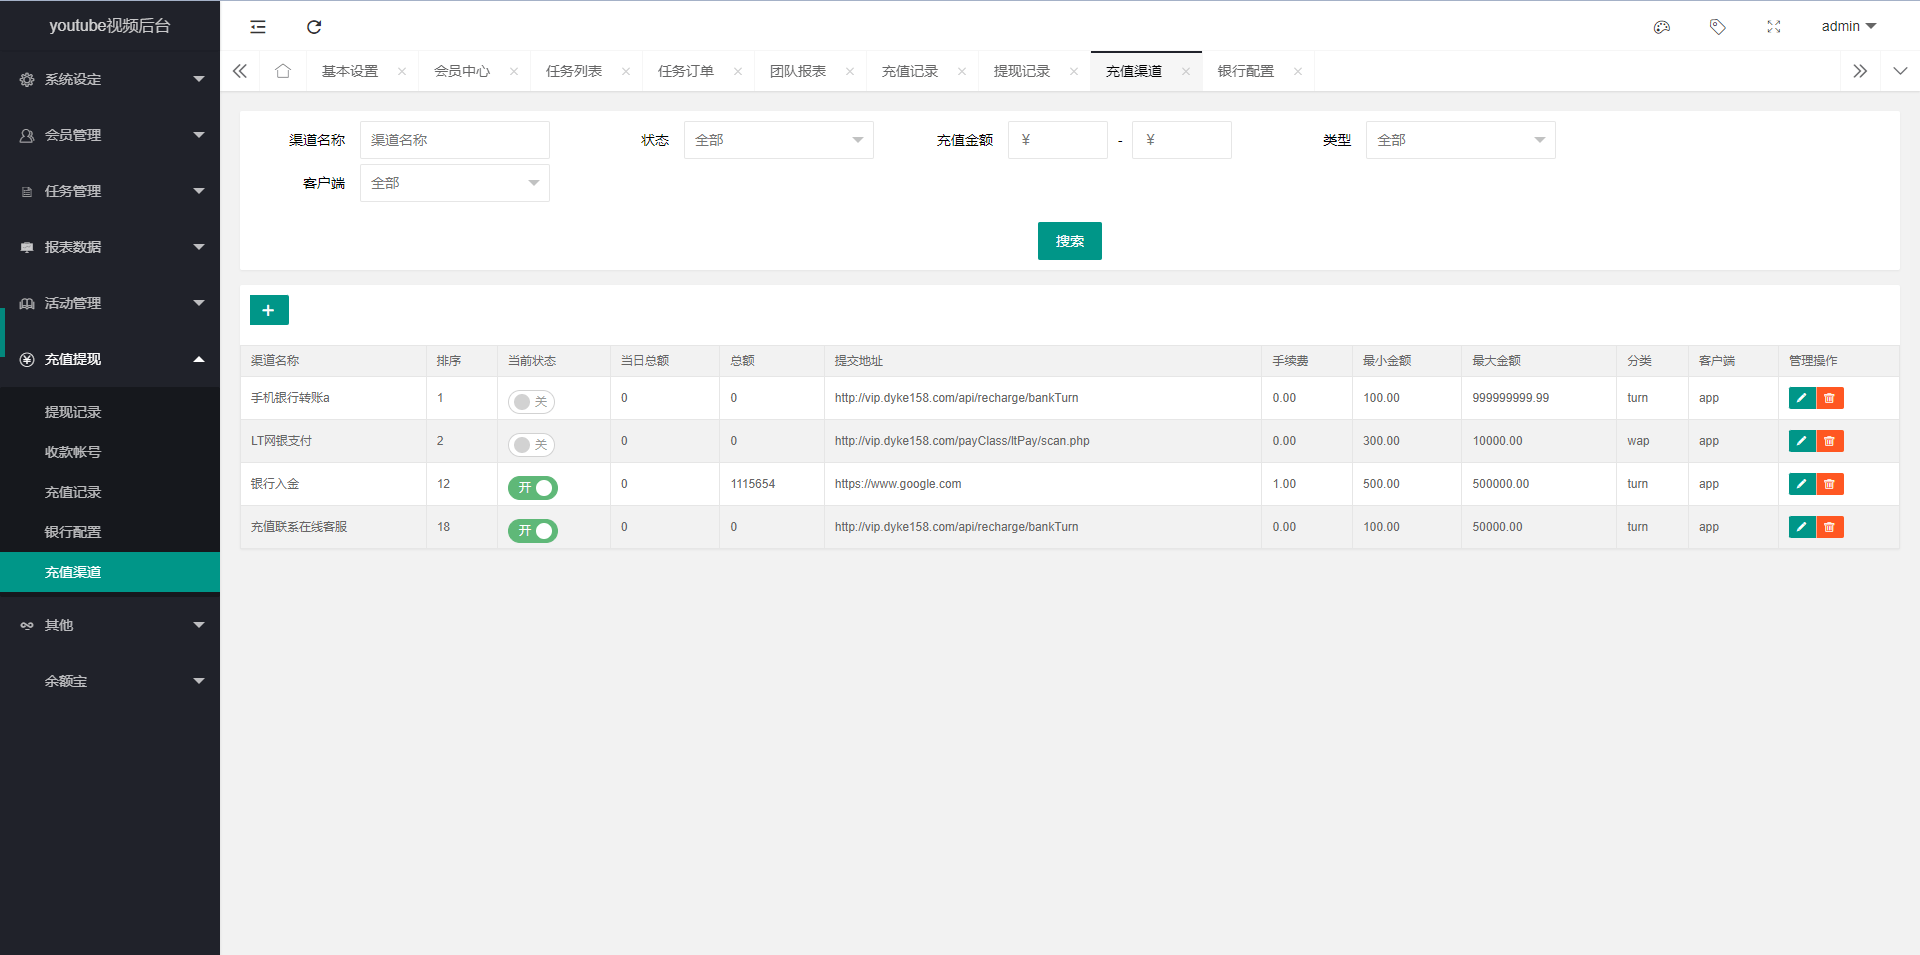1920x955 pixels.
Task: Click the tag note icon in header
Action: click(x=1717, y=27)
